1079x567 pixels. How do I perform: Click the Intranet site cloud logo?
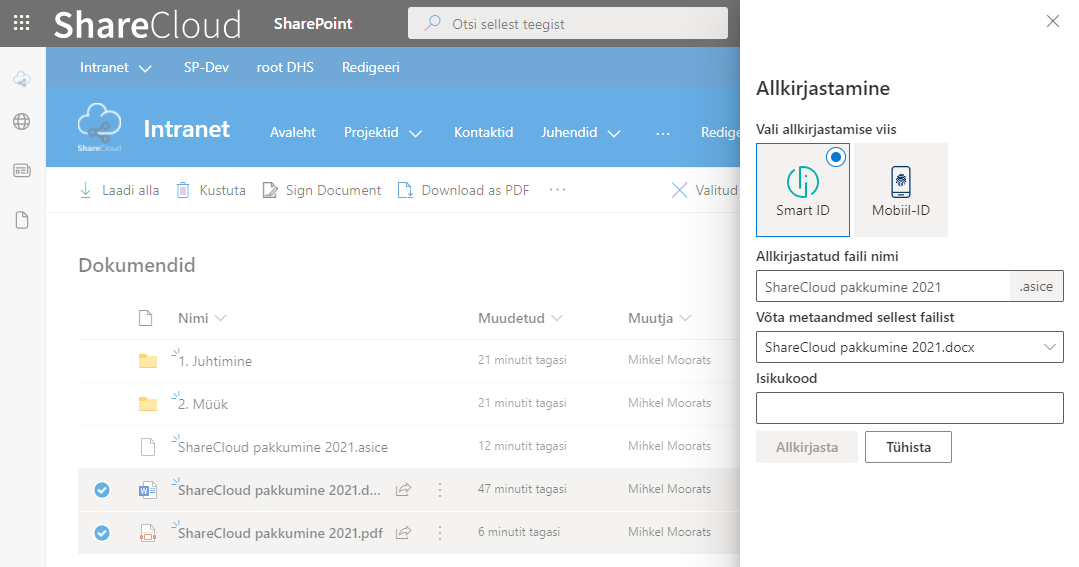coord(100,127)
